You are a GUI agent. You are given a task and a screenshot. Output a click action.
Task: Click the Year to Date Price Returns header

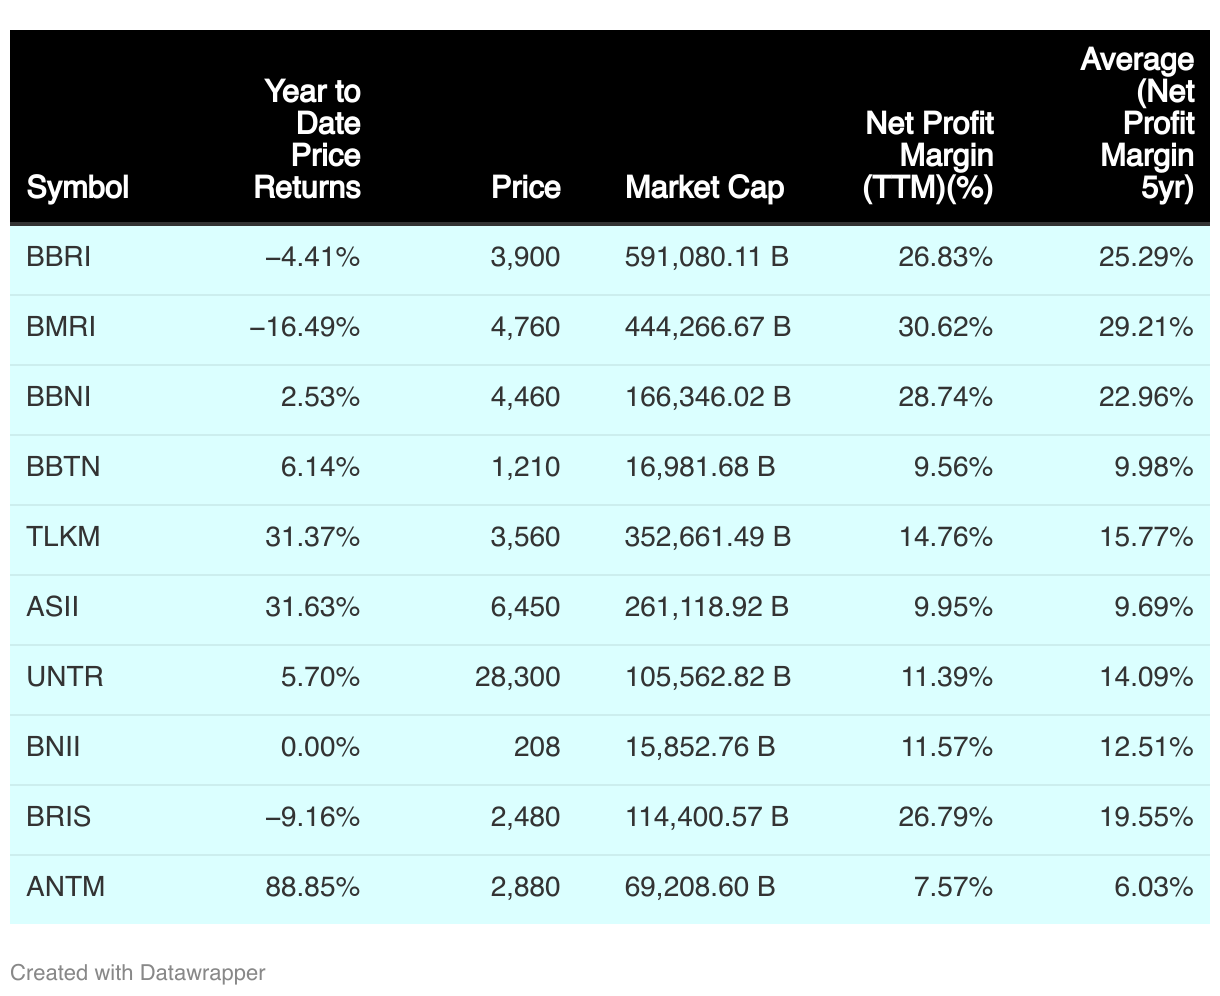point(308,139)
